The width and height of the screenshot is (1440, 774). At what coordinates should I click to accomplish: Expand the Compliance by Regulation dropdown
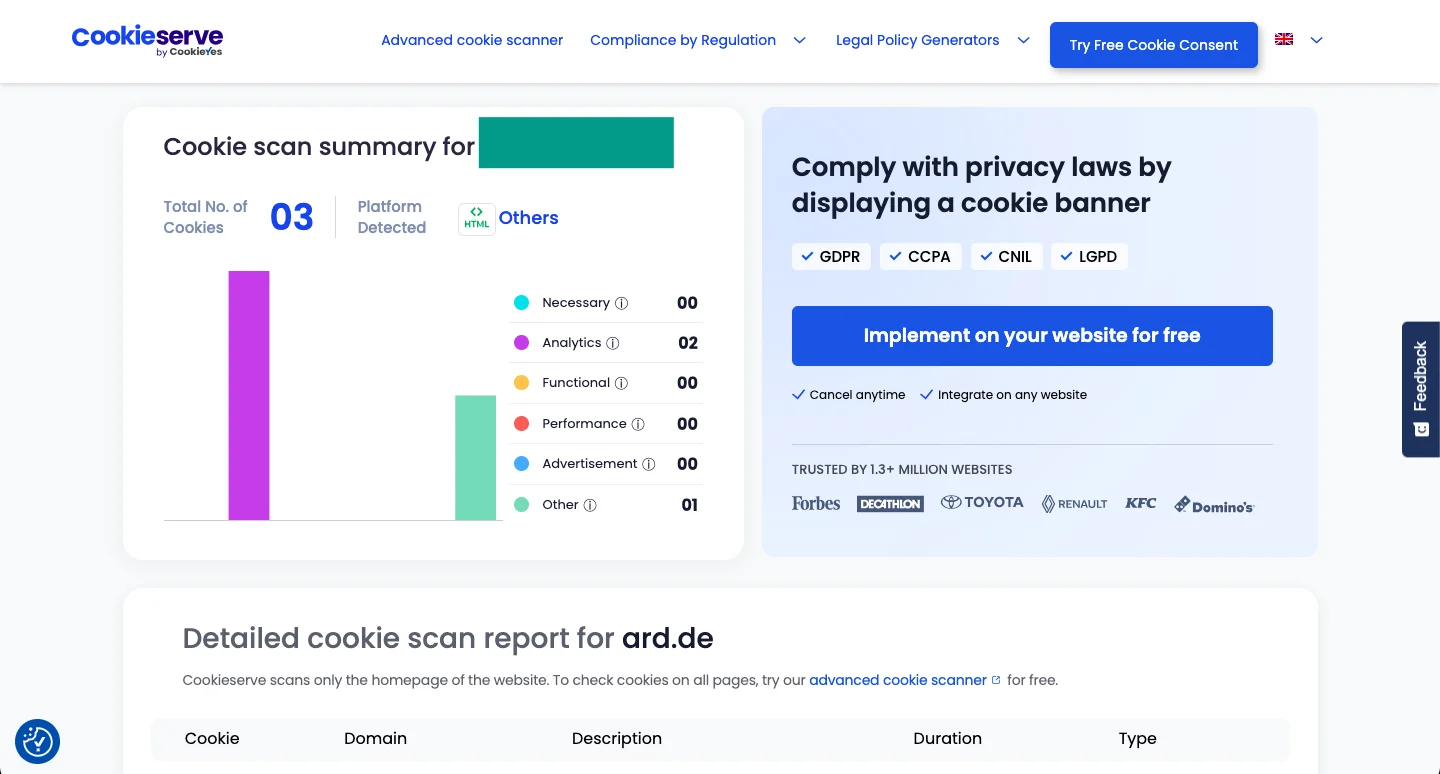coord(697,40)
